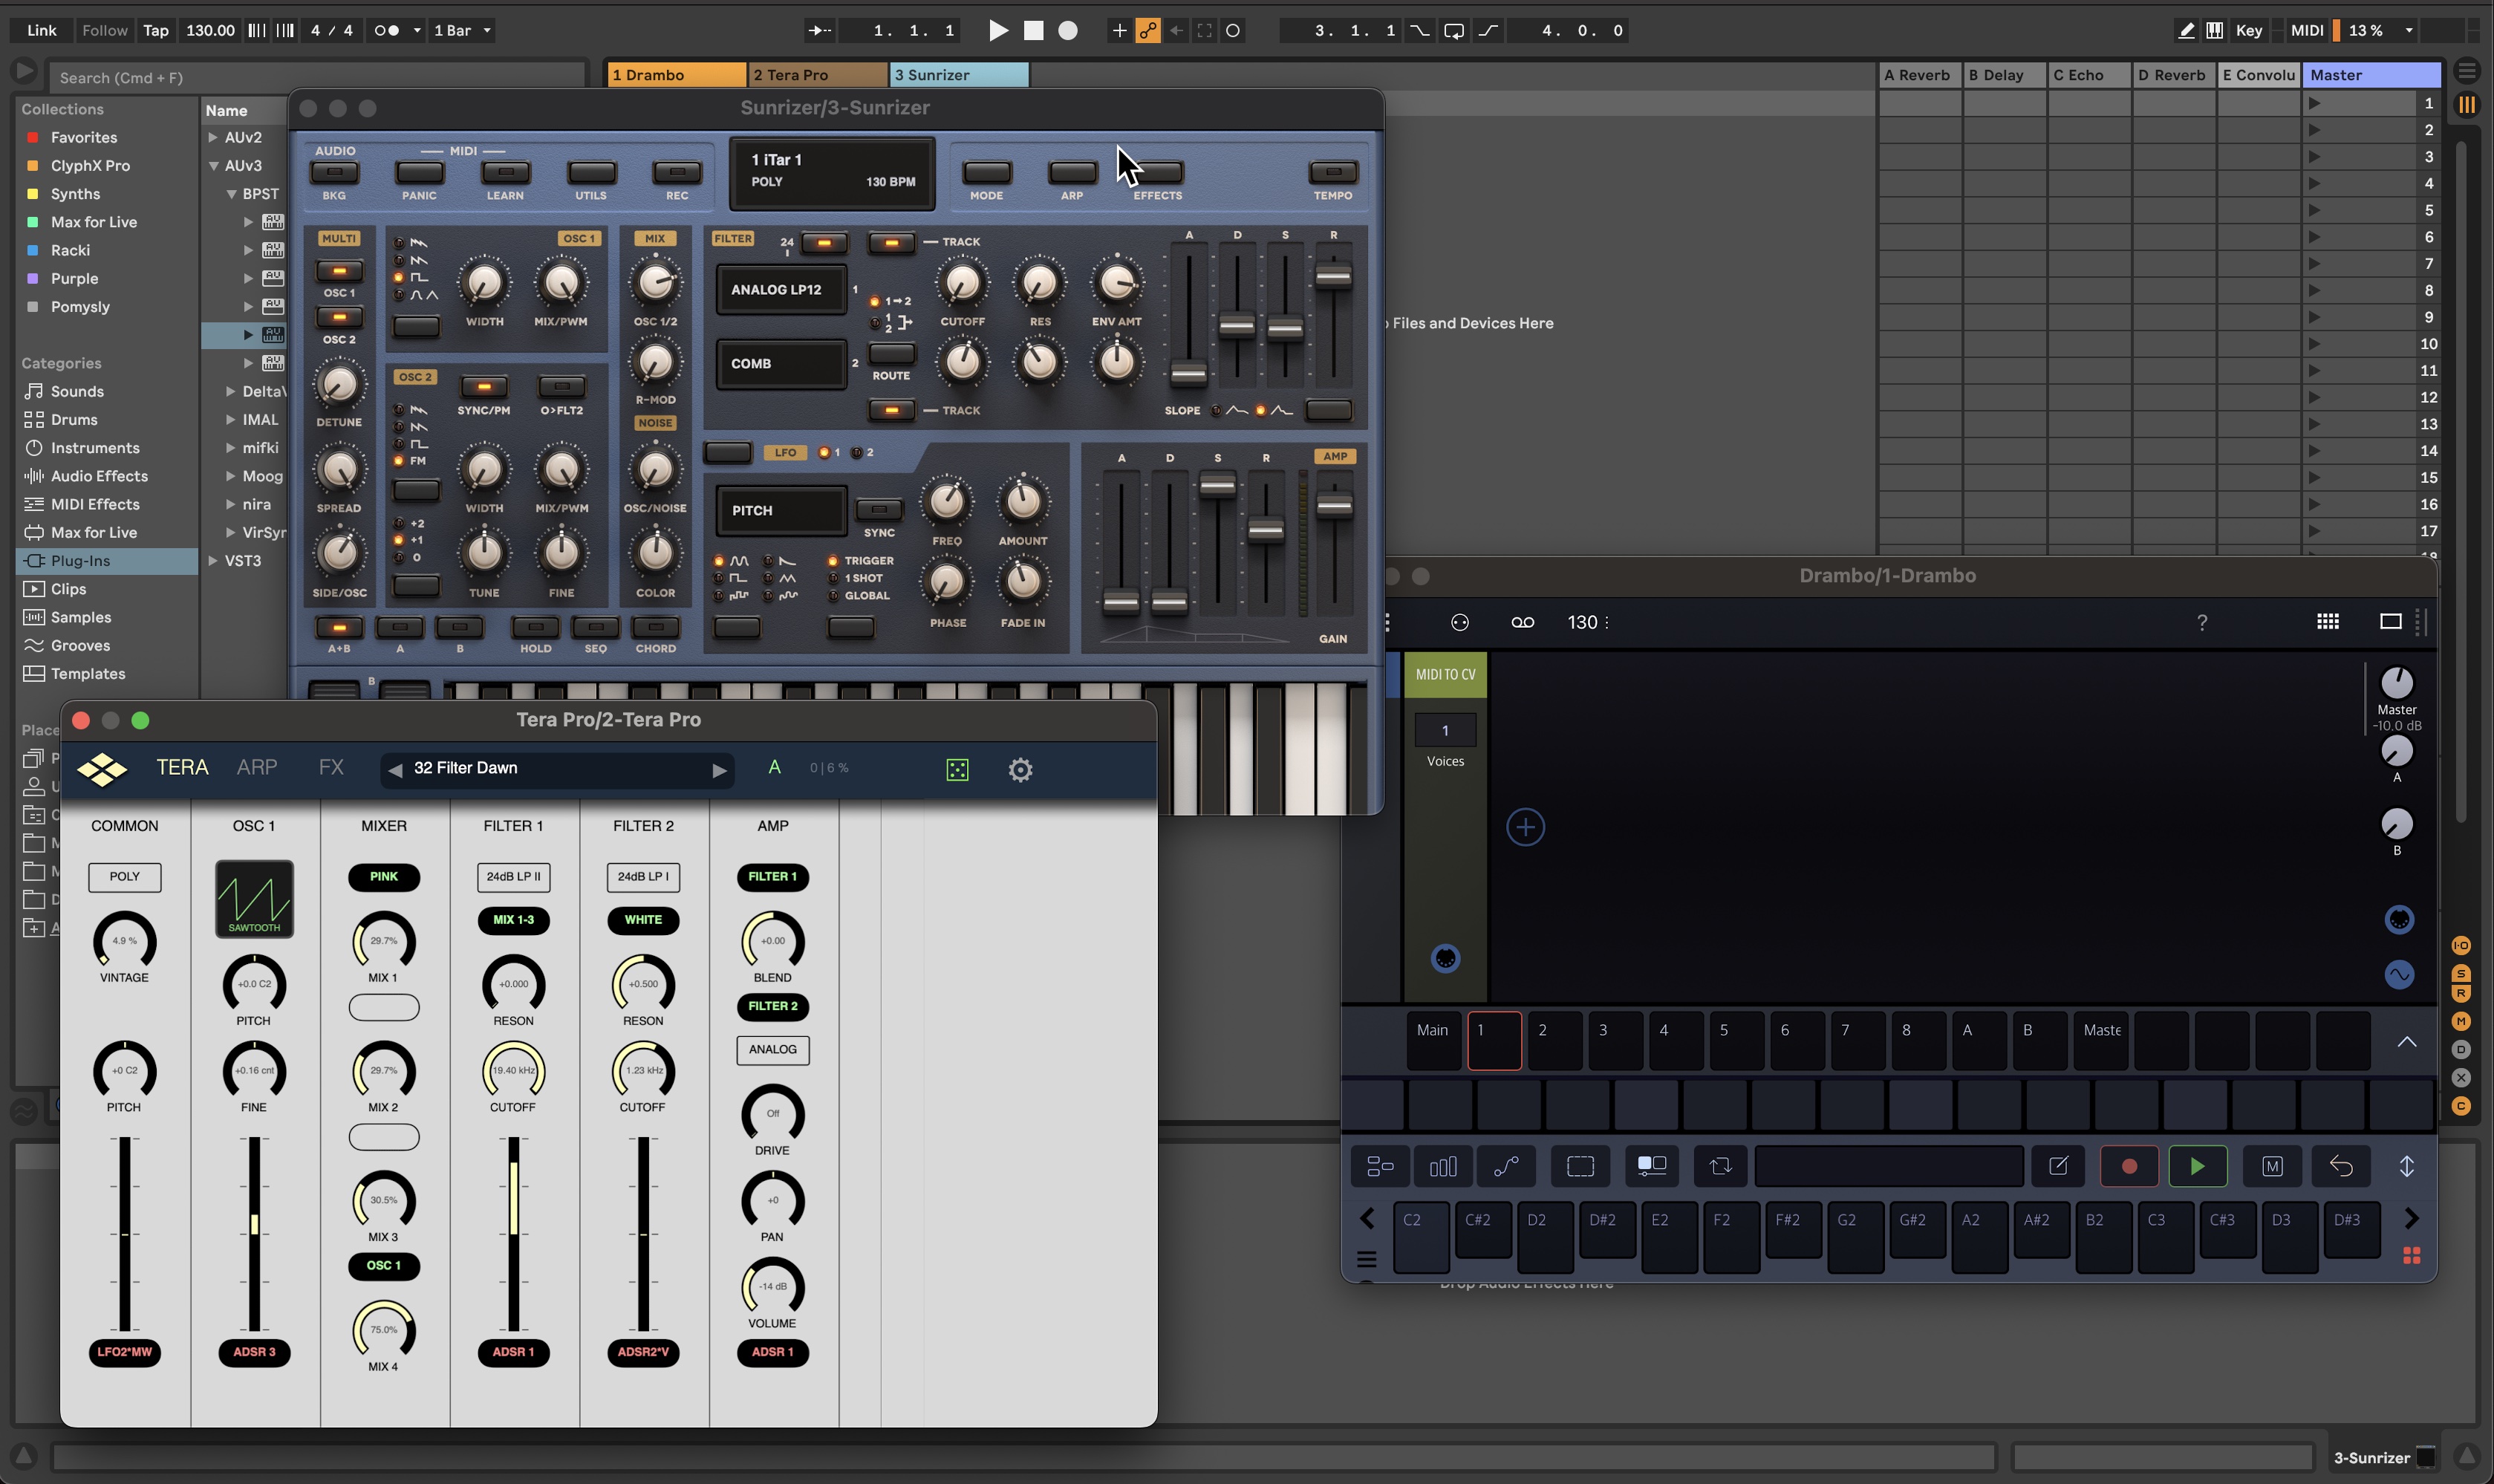Open Sunrizer ANALOG LP12 filter selector
Viewport: 2494px width, 1484px height.
(781, 289)
